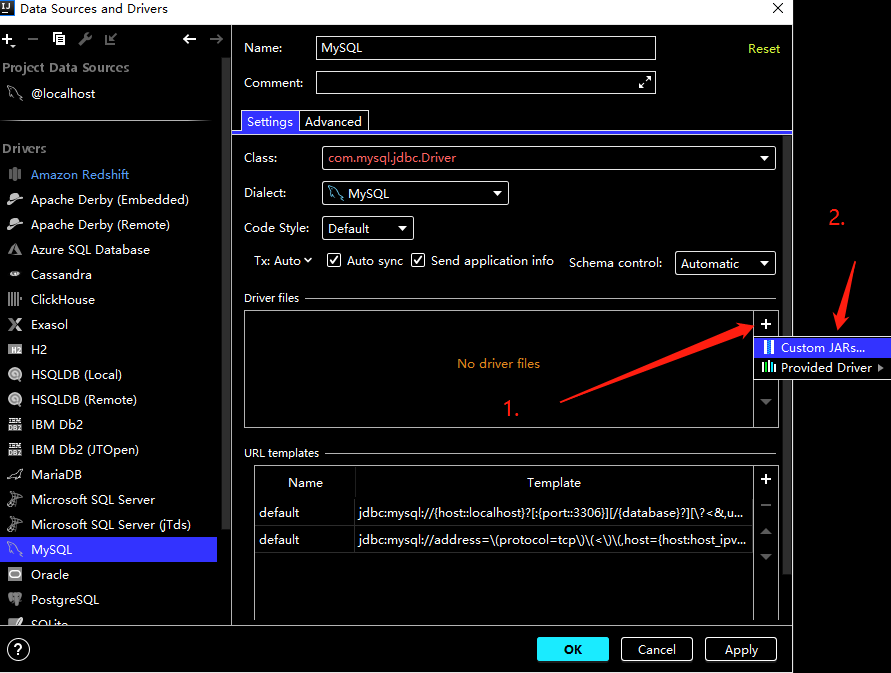891x673 pixels.
Task: Move URL template up arrow
Action: pyautogui.click(x=765, y=531)
